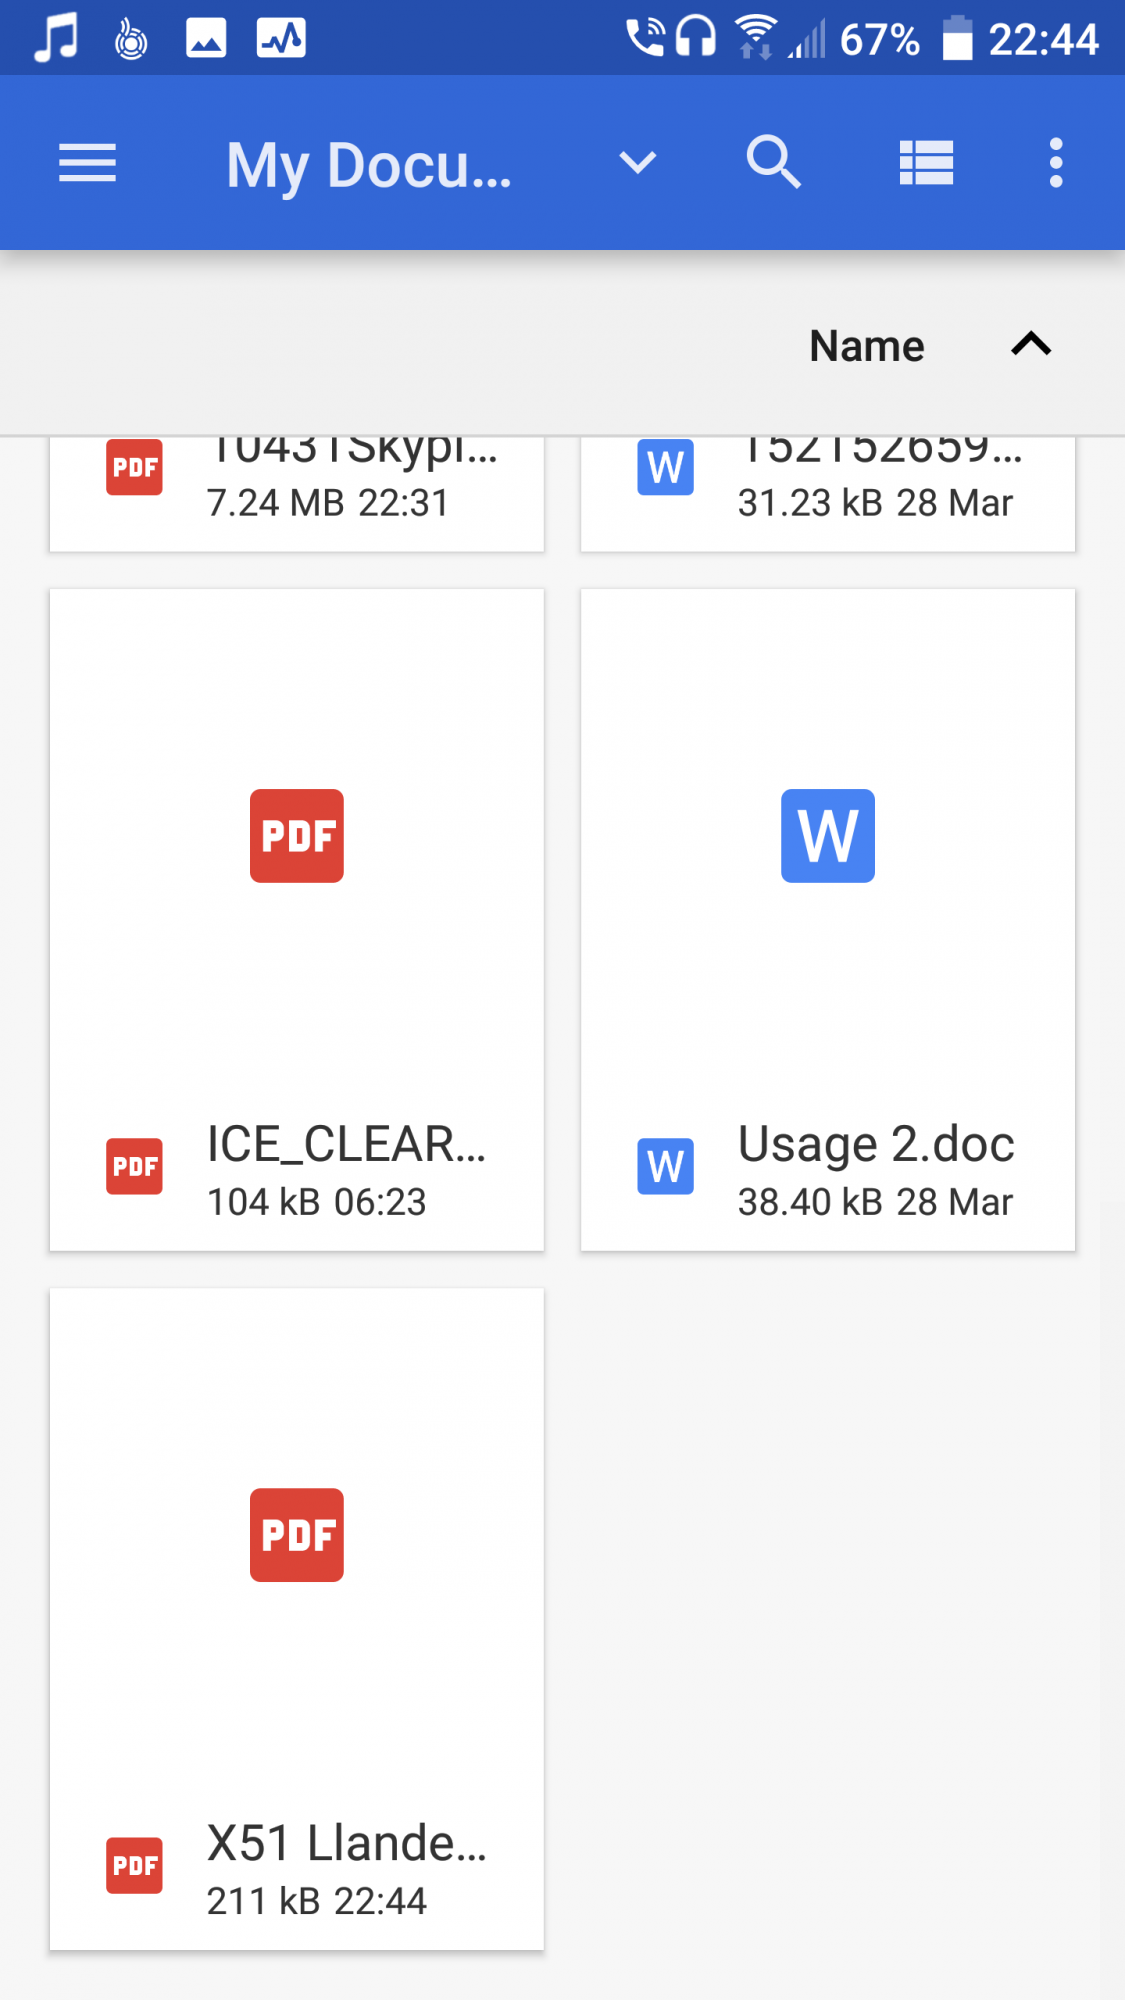
Task: Open the hamburger navigation menu
Action: click(x=87, y=163)
